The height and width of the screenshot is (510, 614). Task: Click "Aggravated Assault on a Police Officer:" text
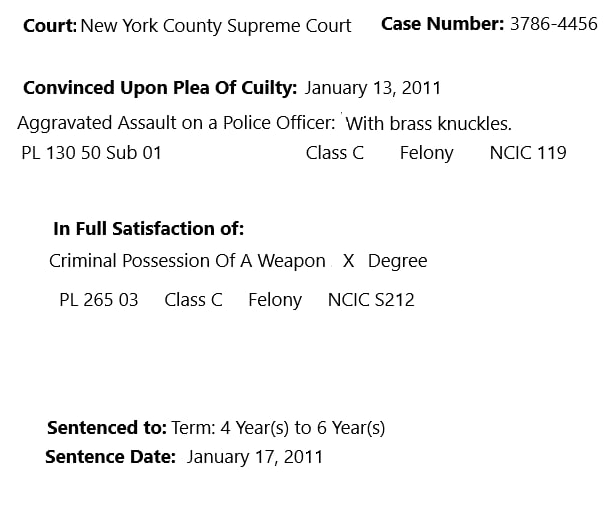[176, 123]
